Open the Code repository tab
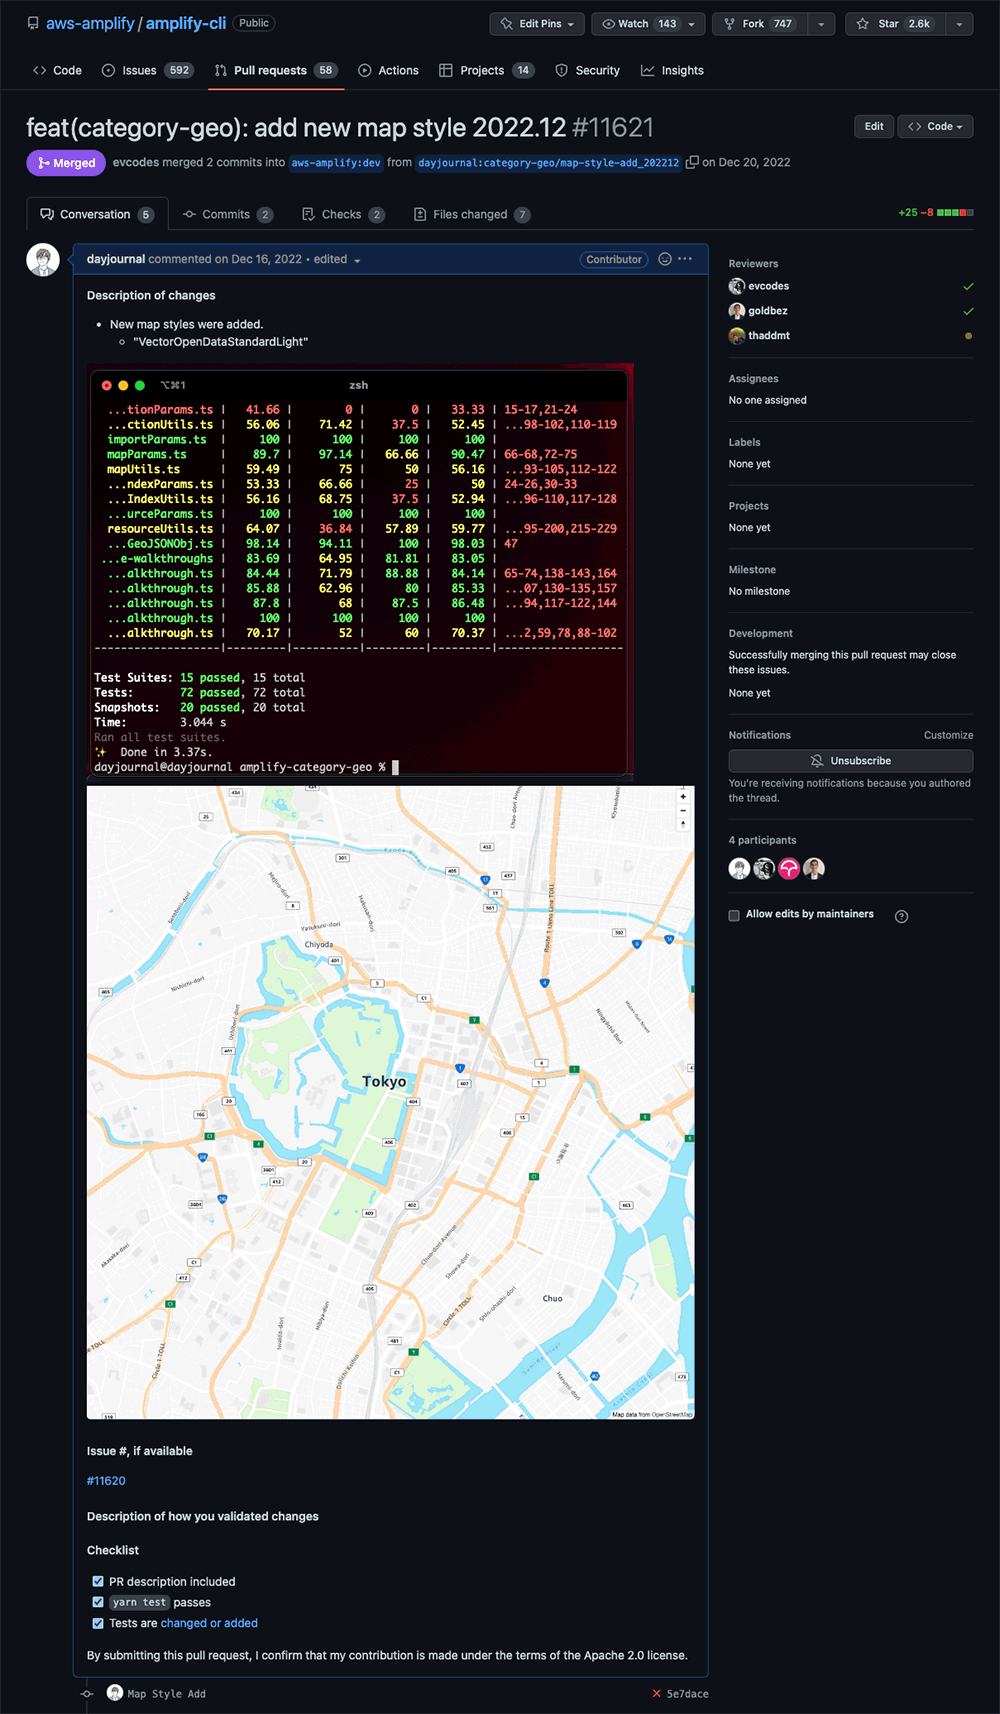Screen dimensions: 1000x1714 point(57,70)
